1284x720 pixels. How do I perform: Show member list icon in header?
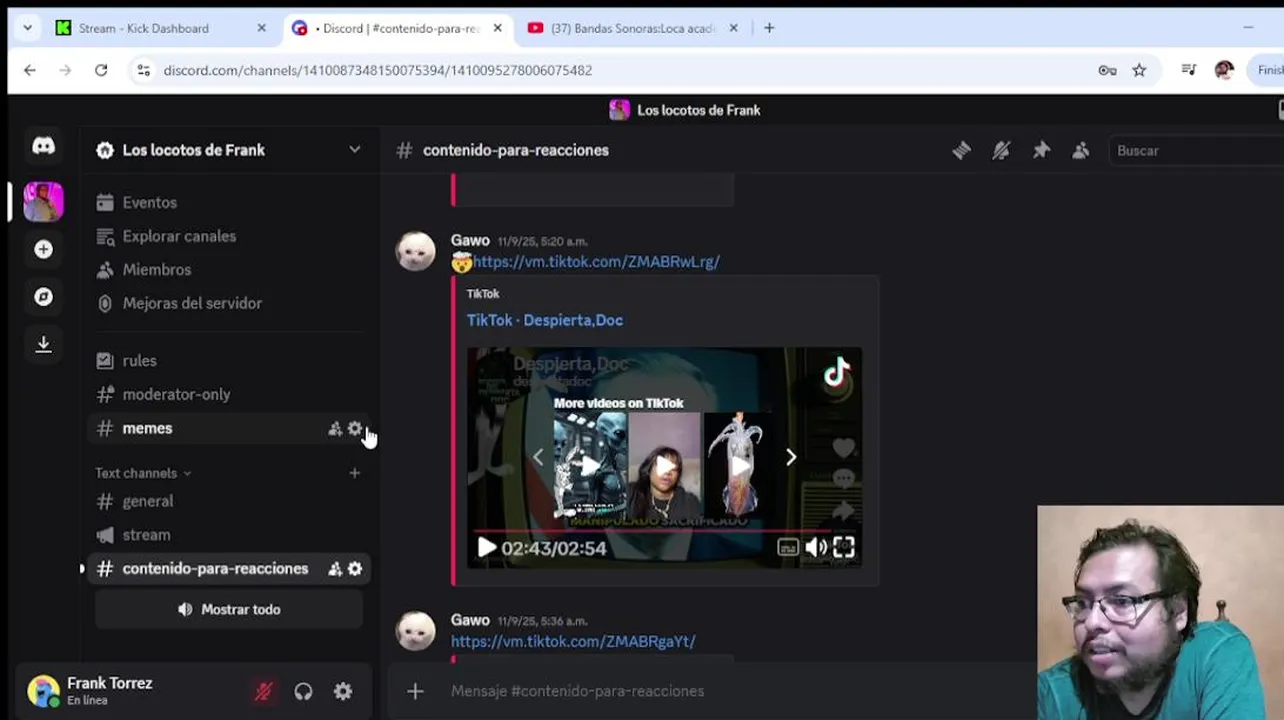tap(1081, 150)
